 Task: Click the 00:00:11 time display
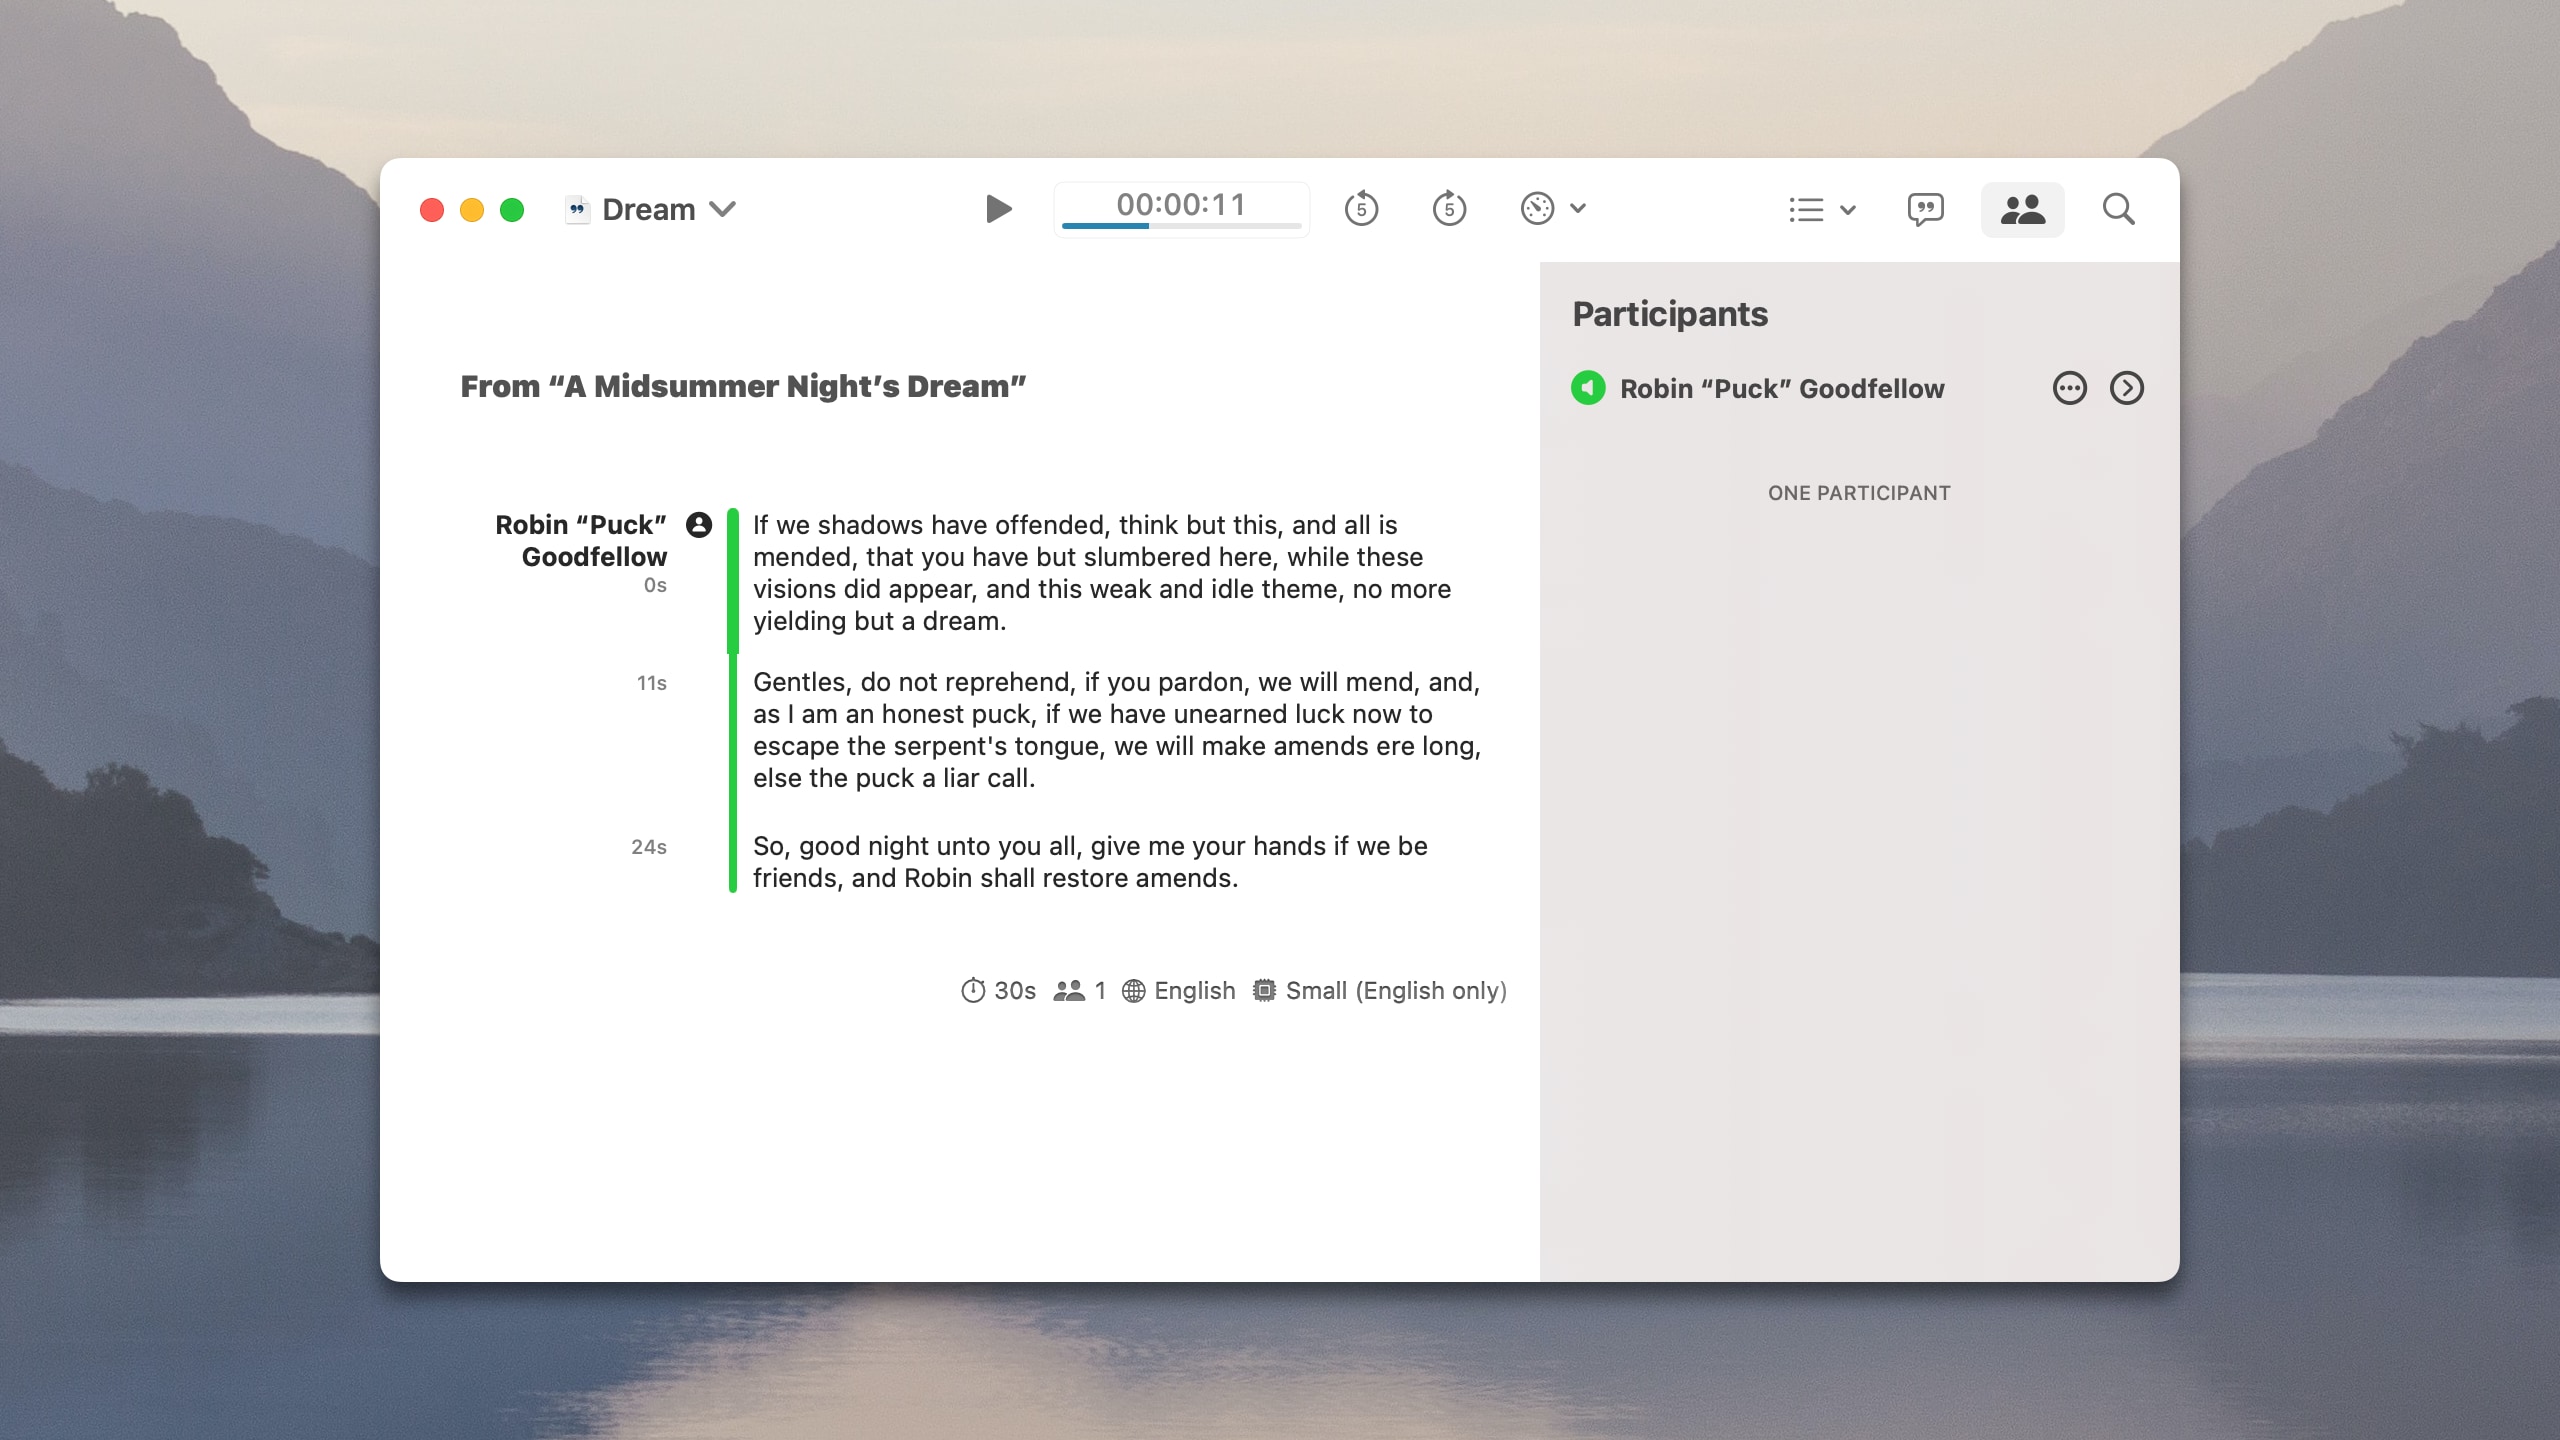[x=1181, y=204]
